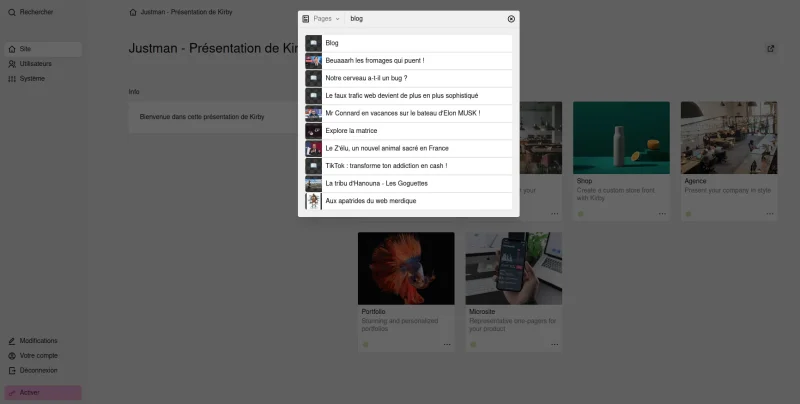Click the Déconnexion exit icon
Image resolution: width=800 pixels, height=404 pixels.
(x=12, y=370)
